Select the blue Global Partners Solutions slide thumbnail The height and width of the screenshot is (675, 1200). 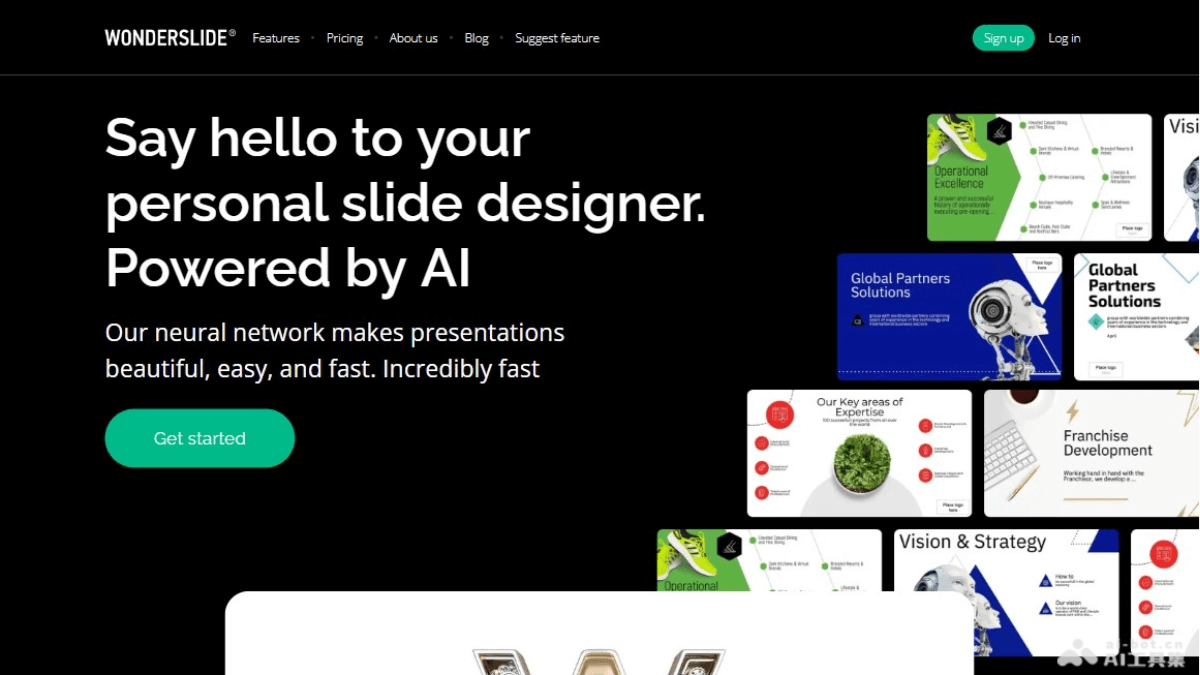(x=948, y=315)
